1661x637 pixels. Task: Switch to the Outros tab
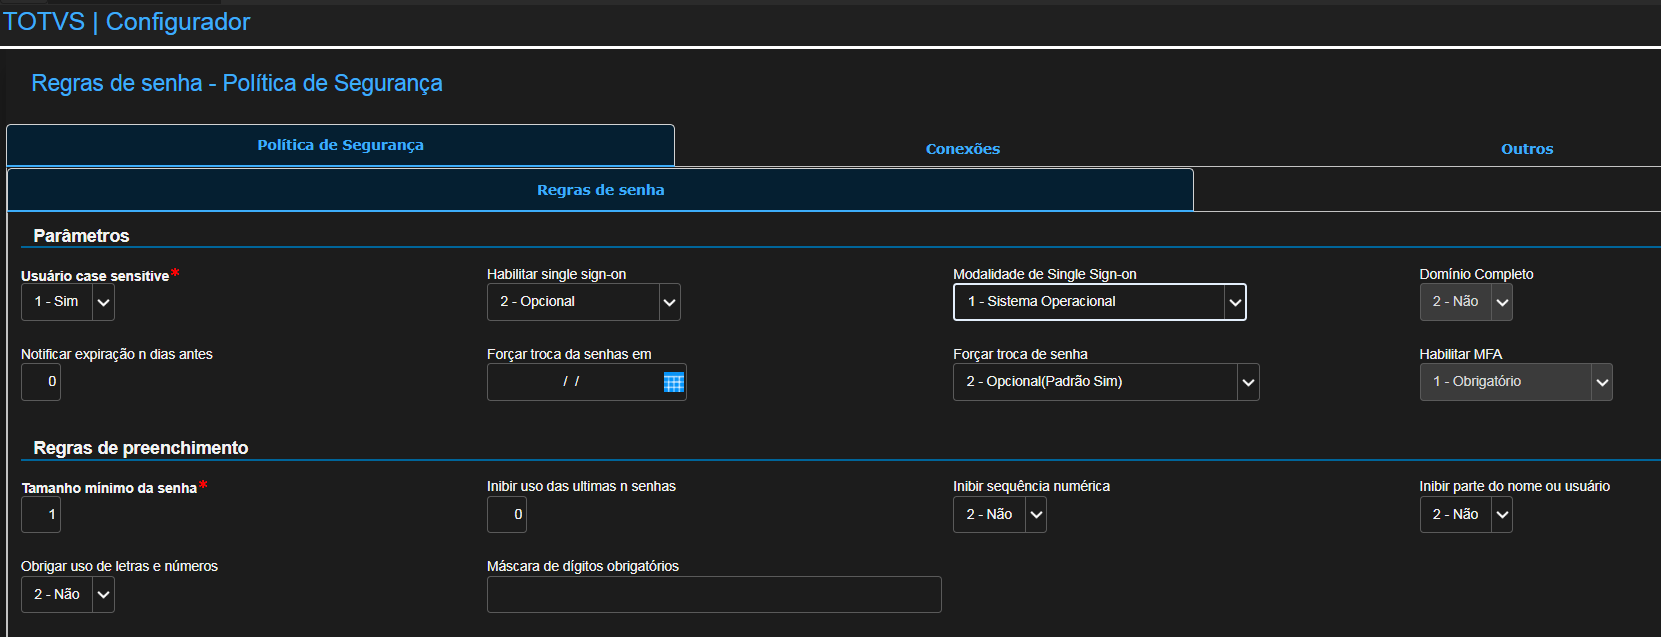tap(1526, 149)
